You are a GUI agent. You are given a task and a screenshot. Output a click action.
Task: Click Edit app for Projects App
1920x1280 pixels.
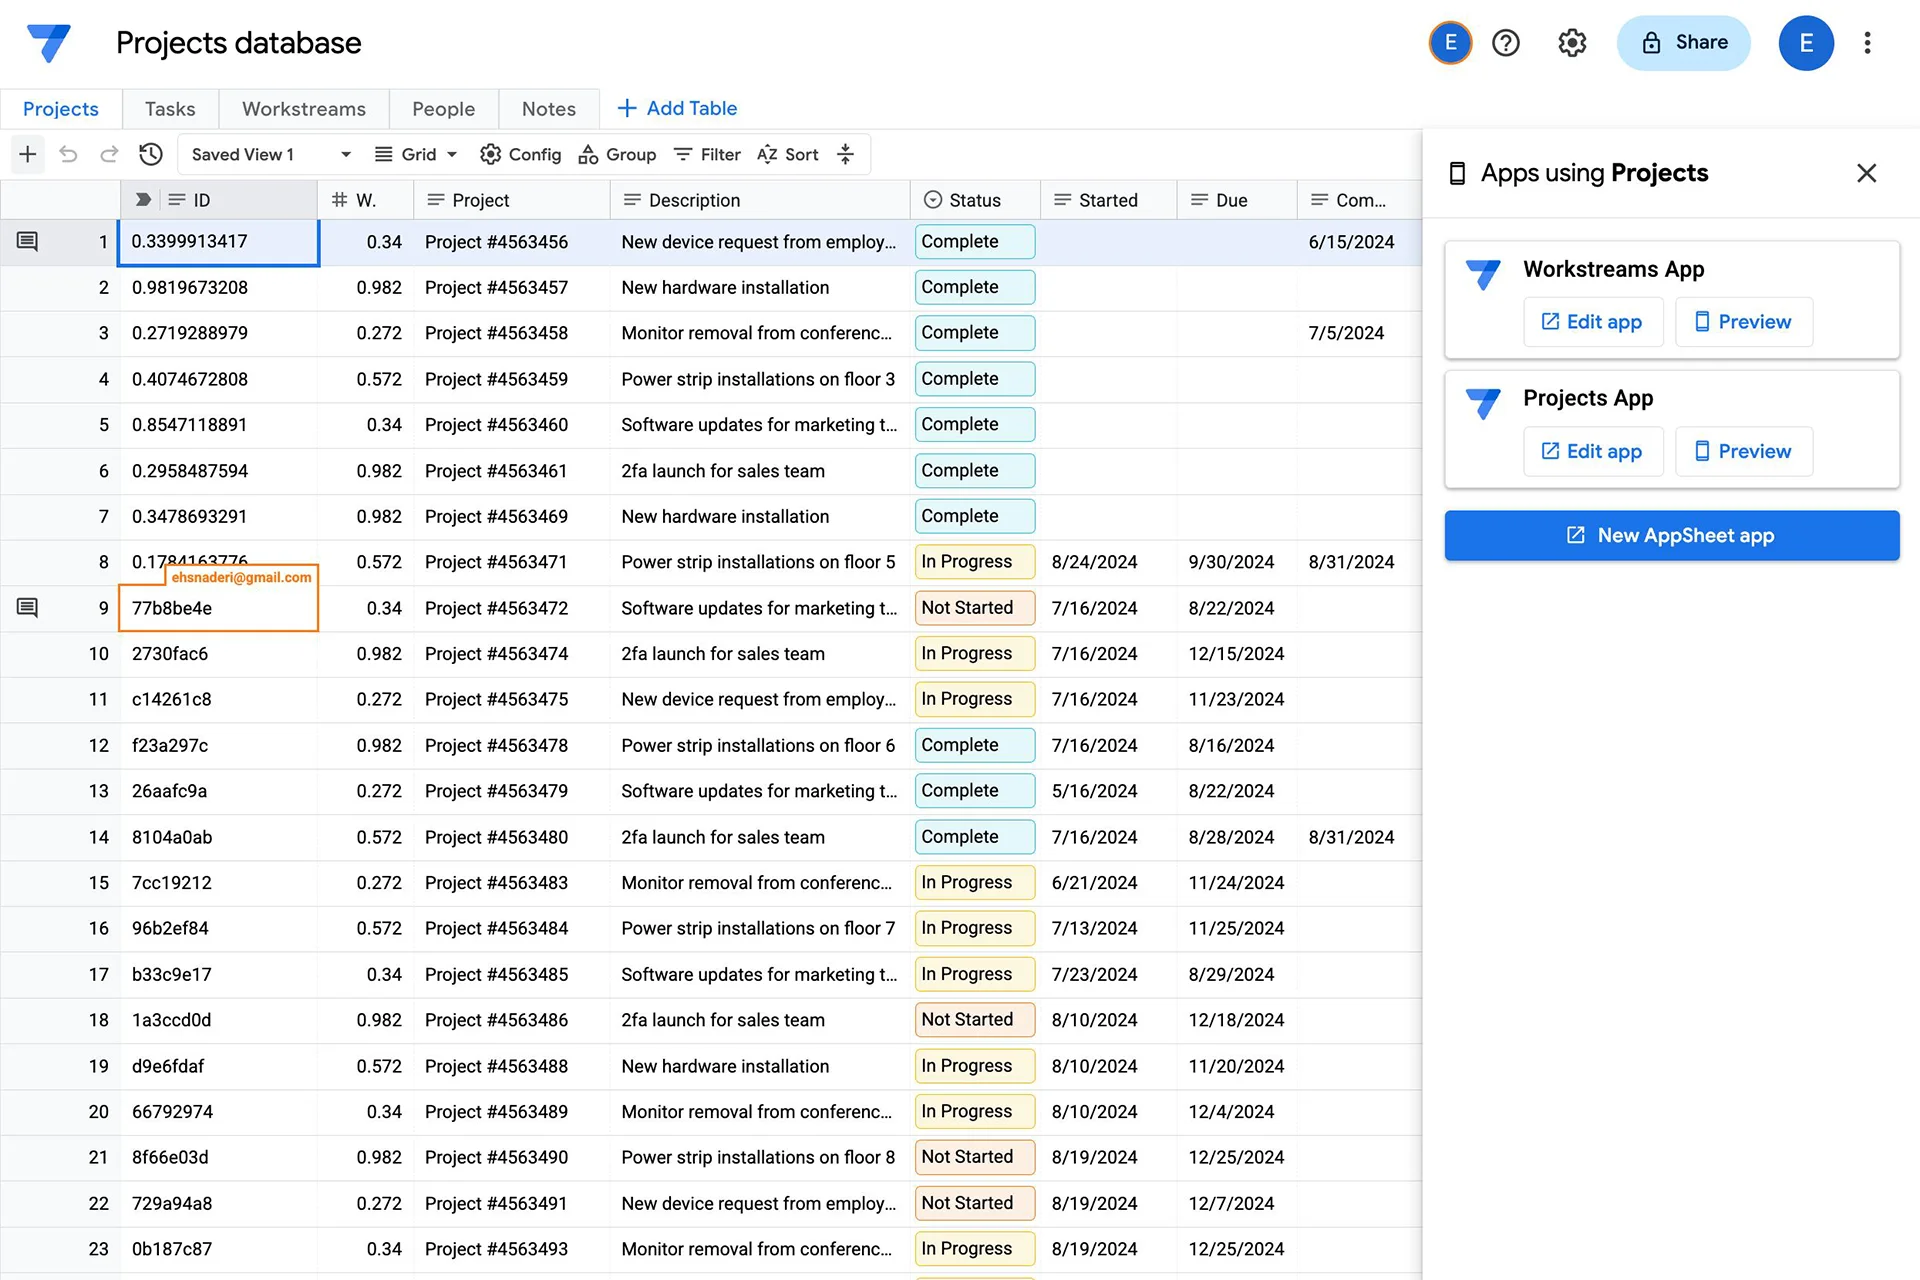point(1593,451)
